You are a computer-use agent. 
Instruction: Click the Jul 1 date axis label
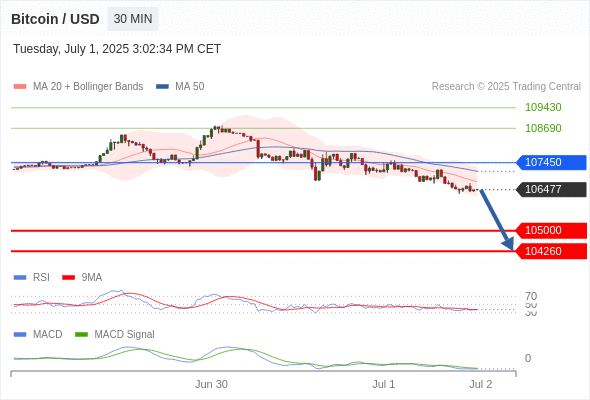pos(383,384)
